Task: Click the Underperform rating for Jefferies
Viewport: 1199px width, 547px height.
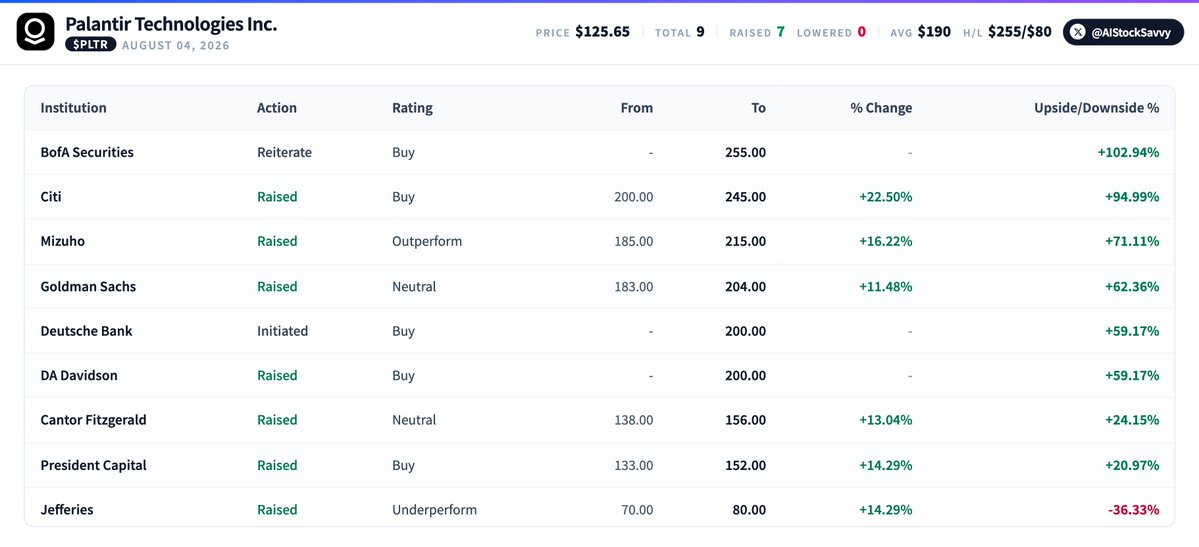Action: (434, 509)
